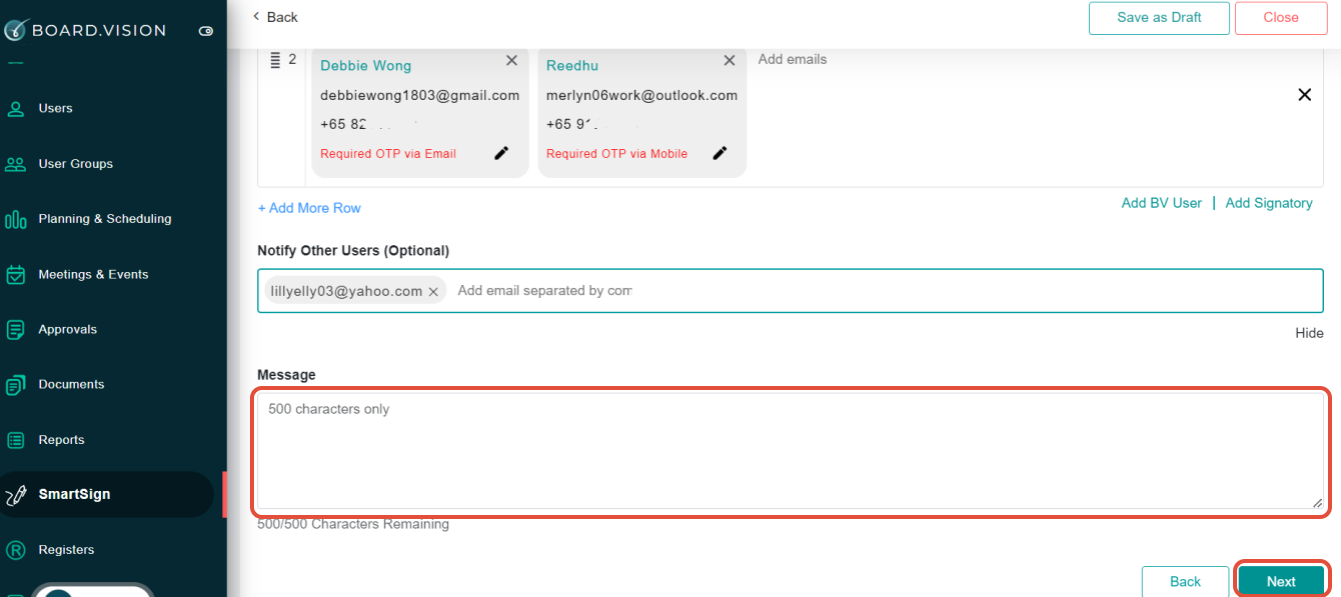The image size is (1341, 597).
Task: Remove lillyelly03@yahoo.com email chip
Action: coord(433,292)
